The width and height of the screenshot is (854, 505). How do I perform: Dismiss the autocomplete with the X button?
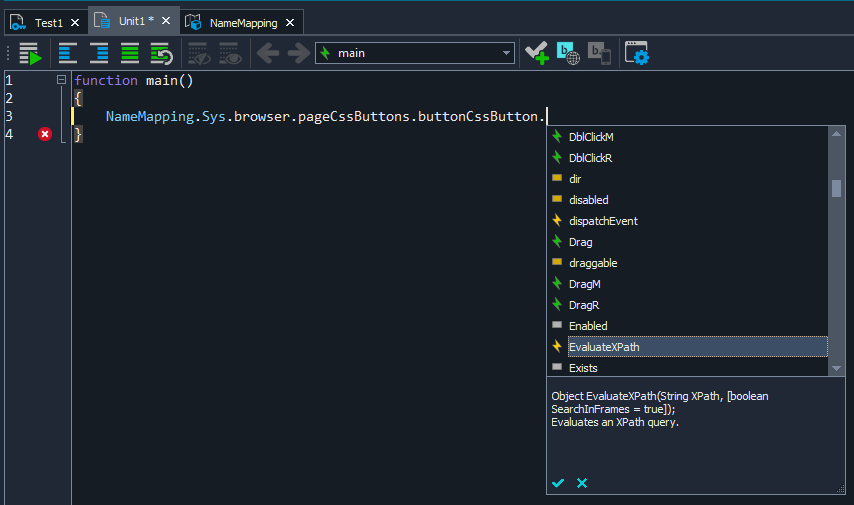[582, 483]
